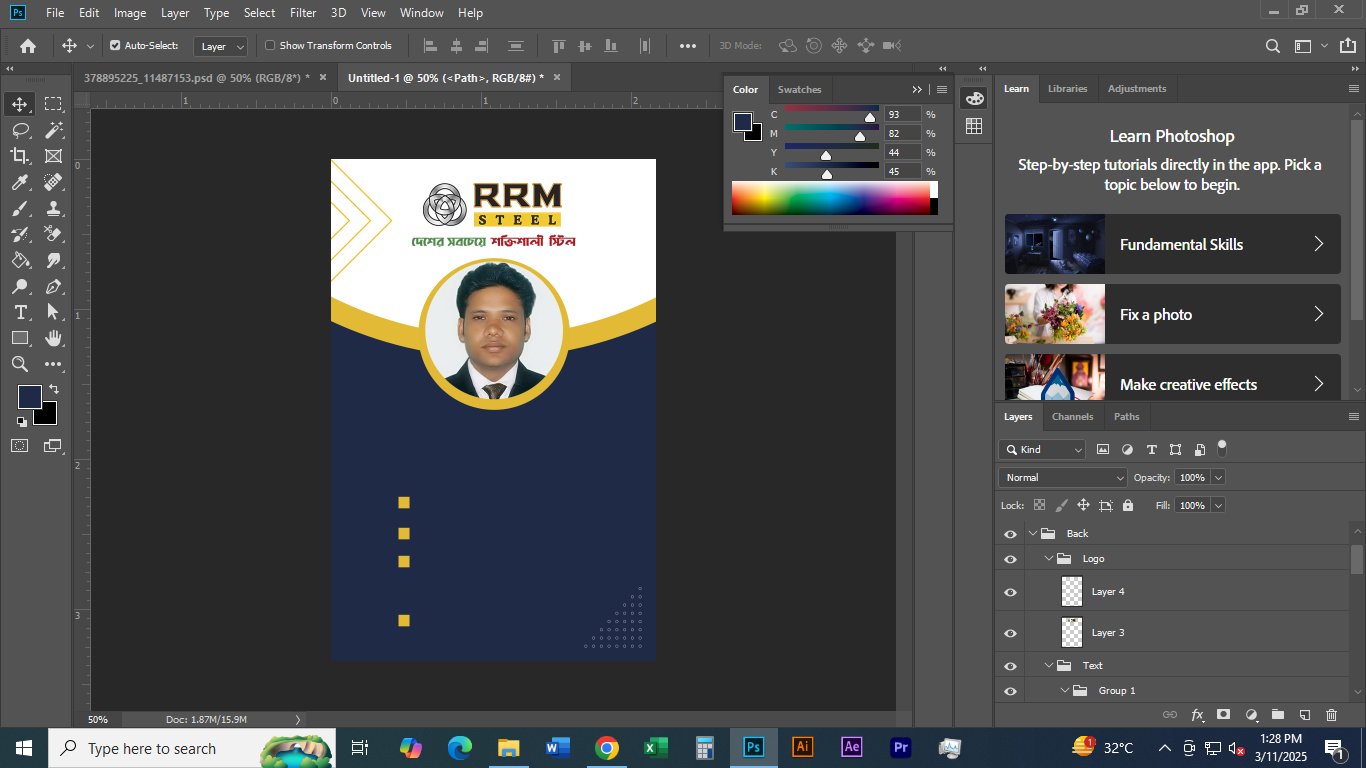Open the Image menu

[130, 13]
